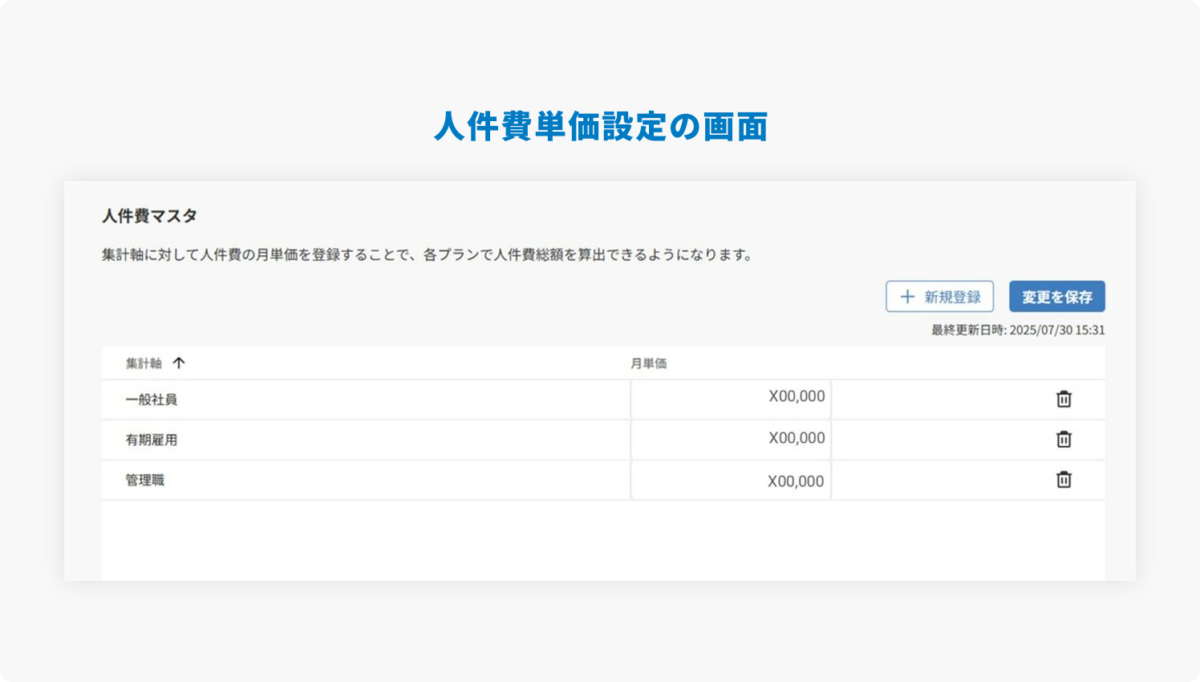Click the 最終更新日時 timestamp text
Image resolution: width=1200 pixels, height=682 pixels.
[x=1018, y=330]
